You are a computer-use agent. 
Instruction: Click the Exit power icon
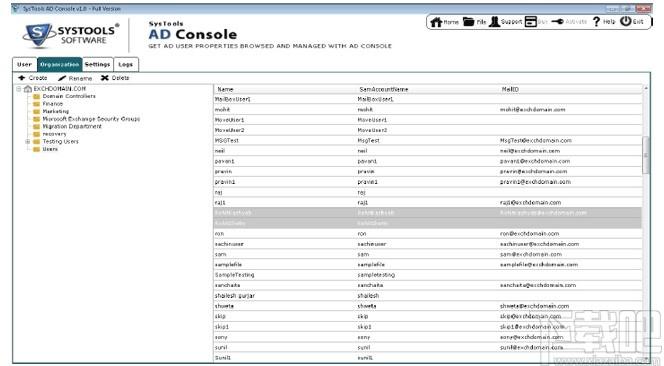coord(625,21)
